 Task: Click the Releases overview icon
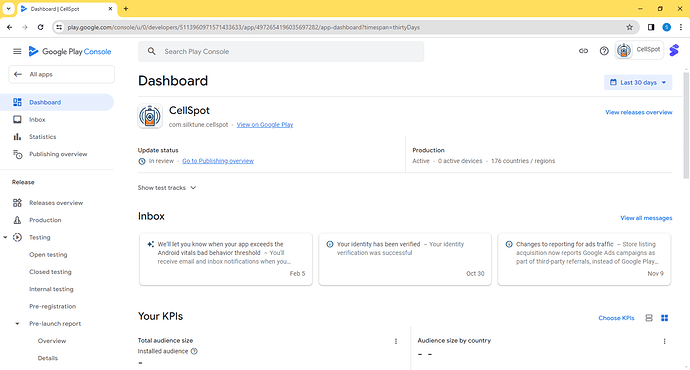tap(17, 203)
